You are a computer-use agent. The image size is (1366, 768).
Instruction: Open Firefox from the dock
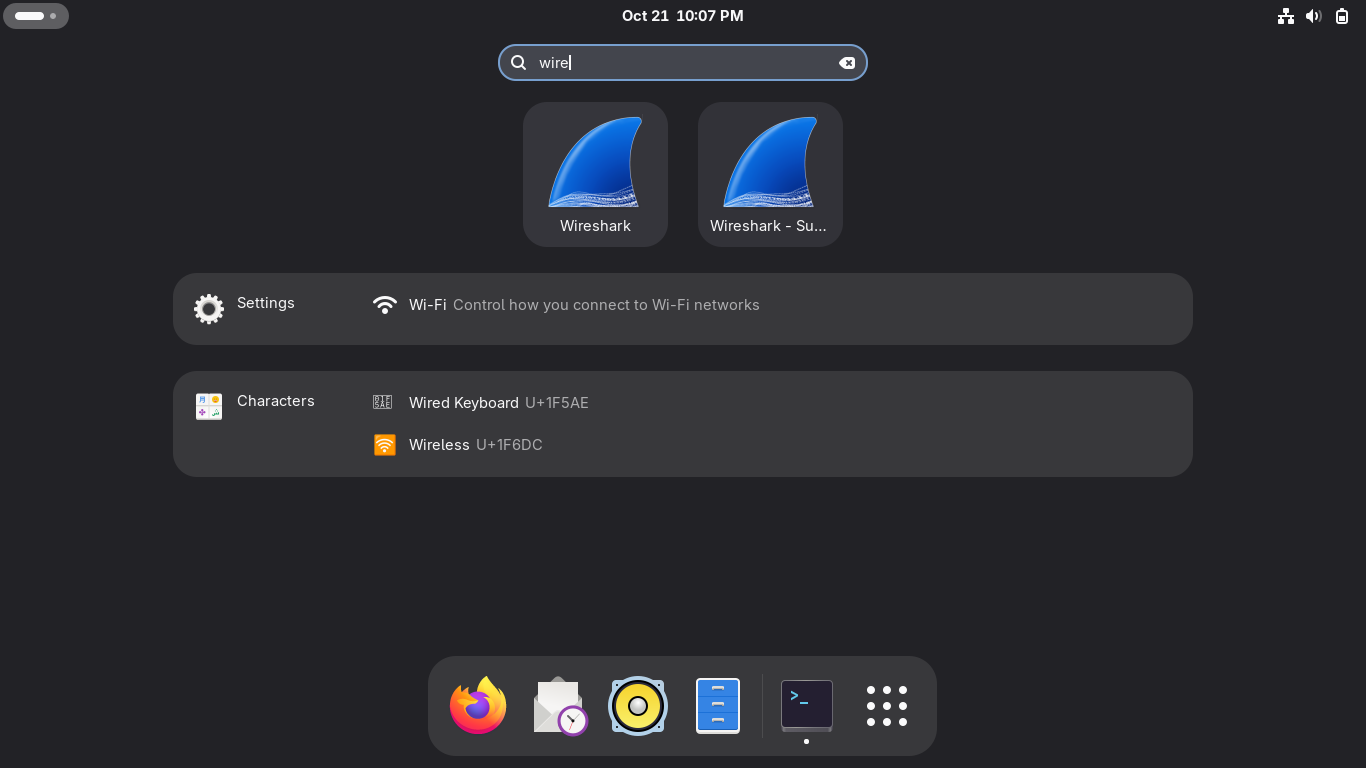coord(478,705)
